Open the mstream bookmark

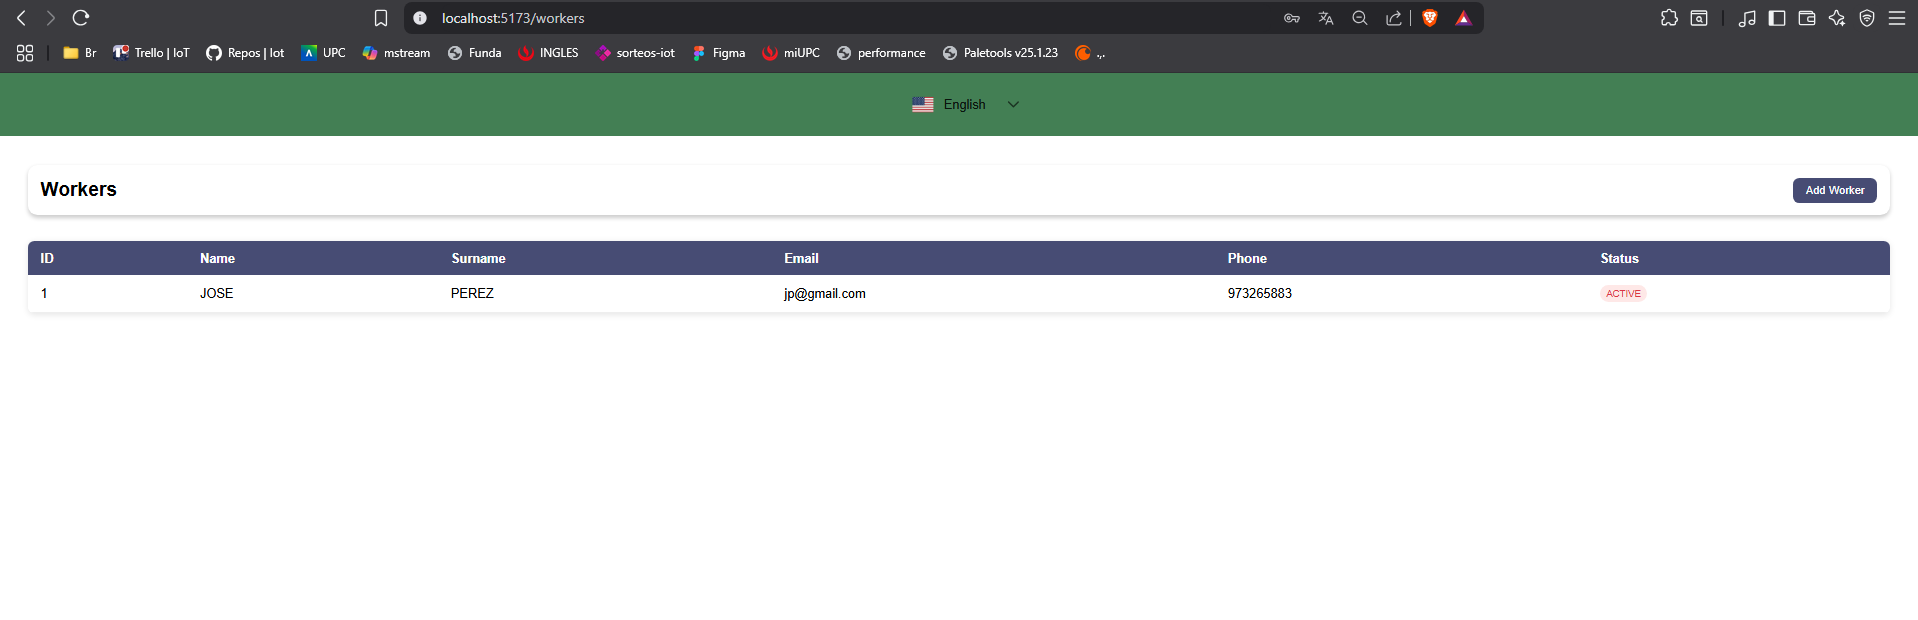pos(396,53)
